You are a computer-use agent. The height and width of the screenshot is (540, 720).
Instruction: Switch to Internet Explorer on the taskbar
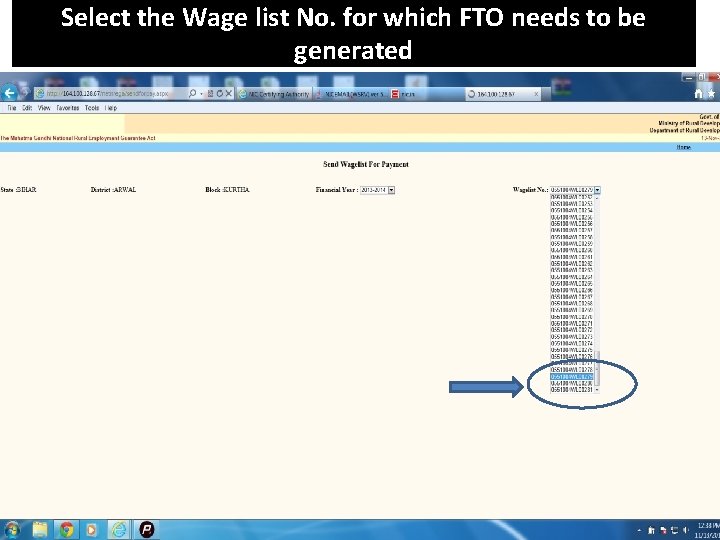(118, 530)
